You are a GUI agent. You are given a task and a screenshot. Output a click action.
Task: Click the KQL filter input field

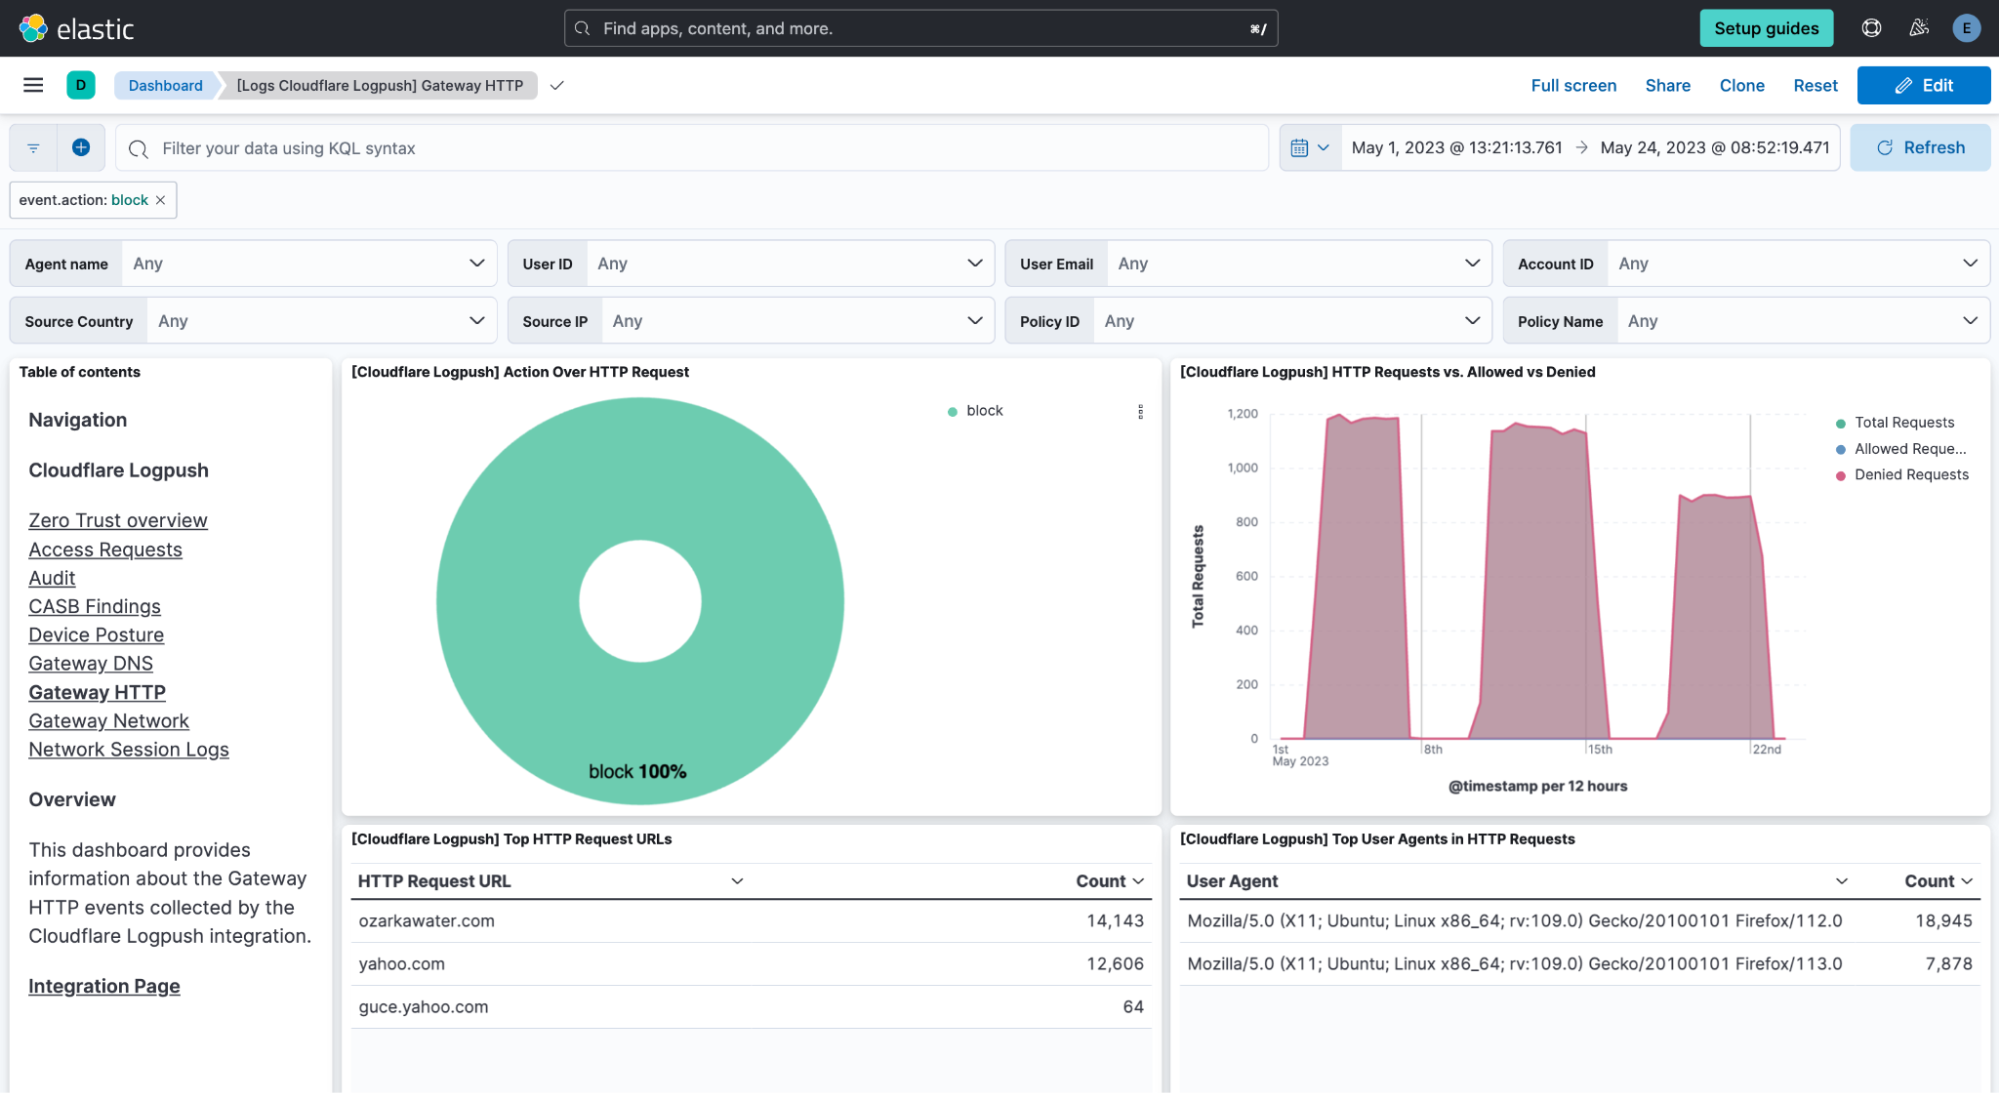coord(690,148)
